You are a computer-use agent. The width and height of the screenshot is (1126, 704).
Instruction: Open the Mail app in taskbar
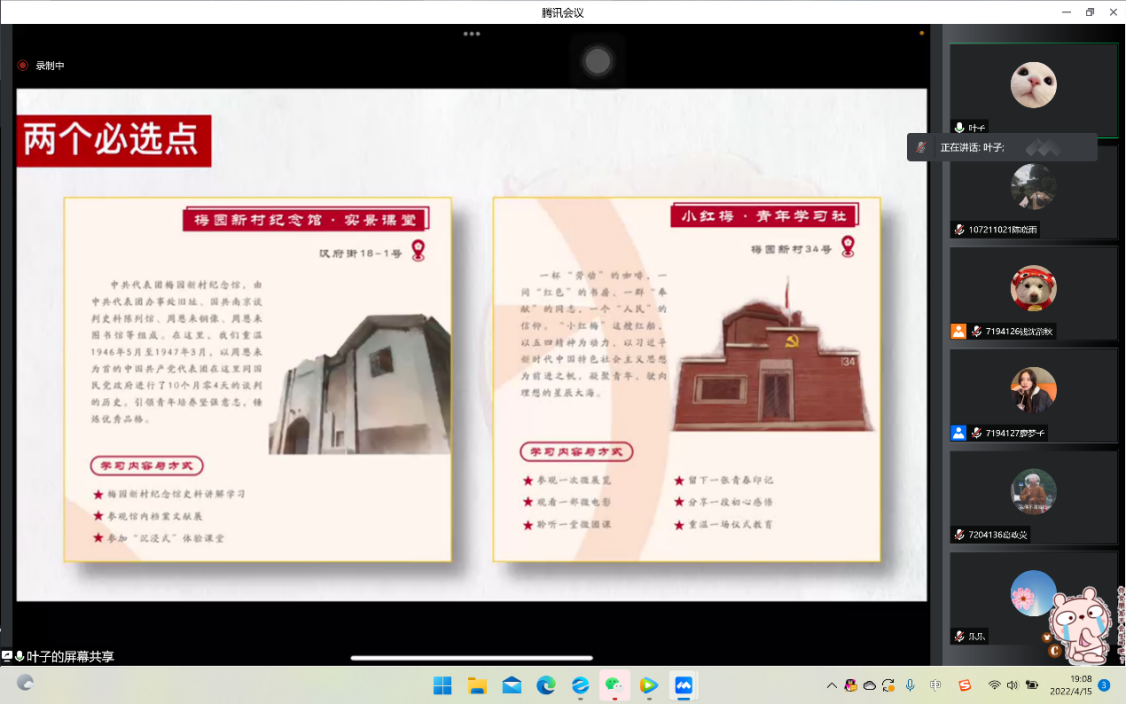512,685
